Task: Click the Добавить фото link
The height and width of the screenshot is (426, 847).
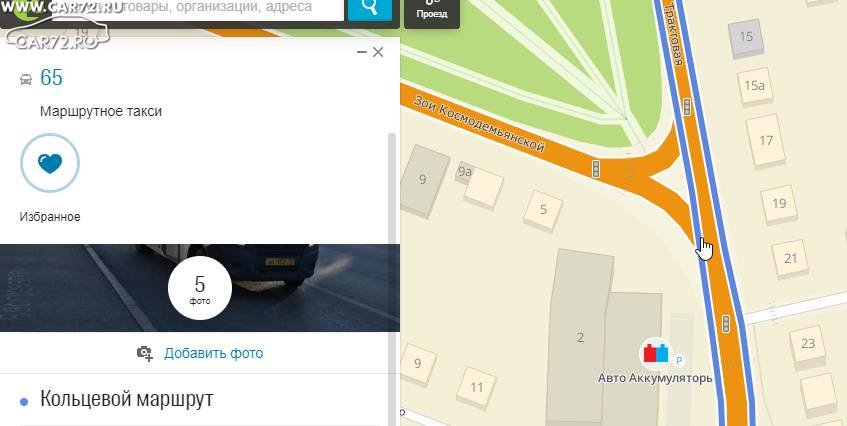Action: point(213,353)
